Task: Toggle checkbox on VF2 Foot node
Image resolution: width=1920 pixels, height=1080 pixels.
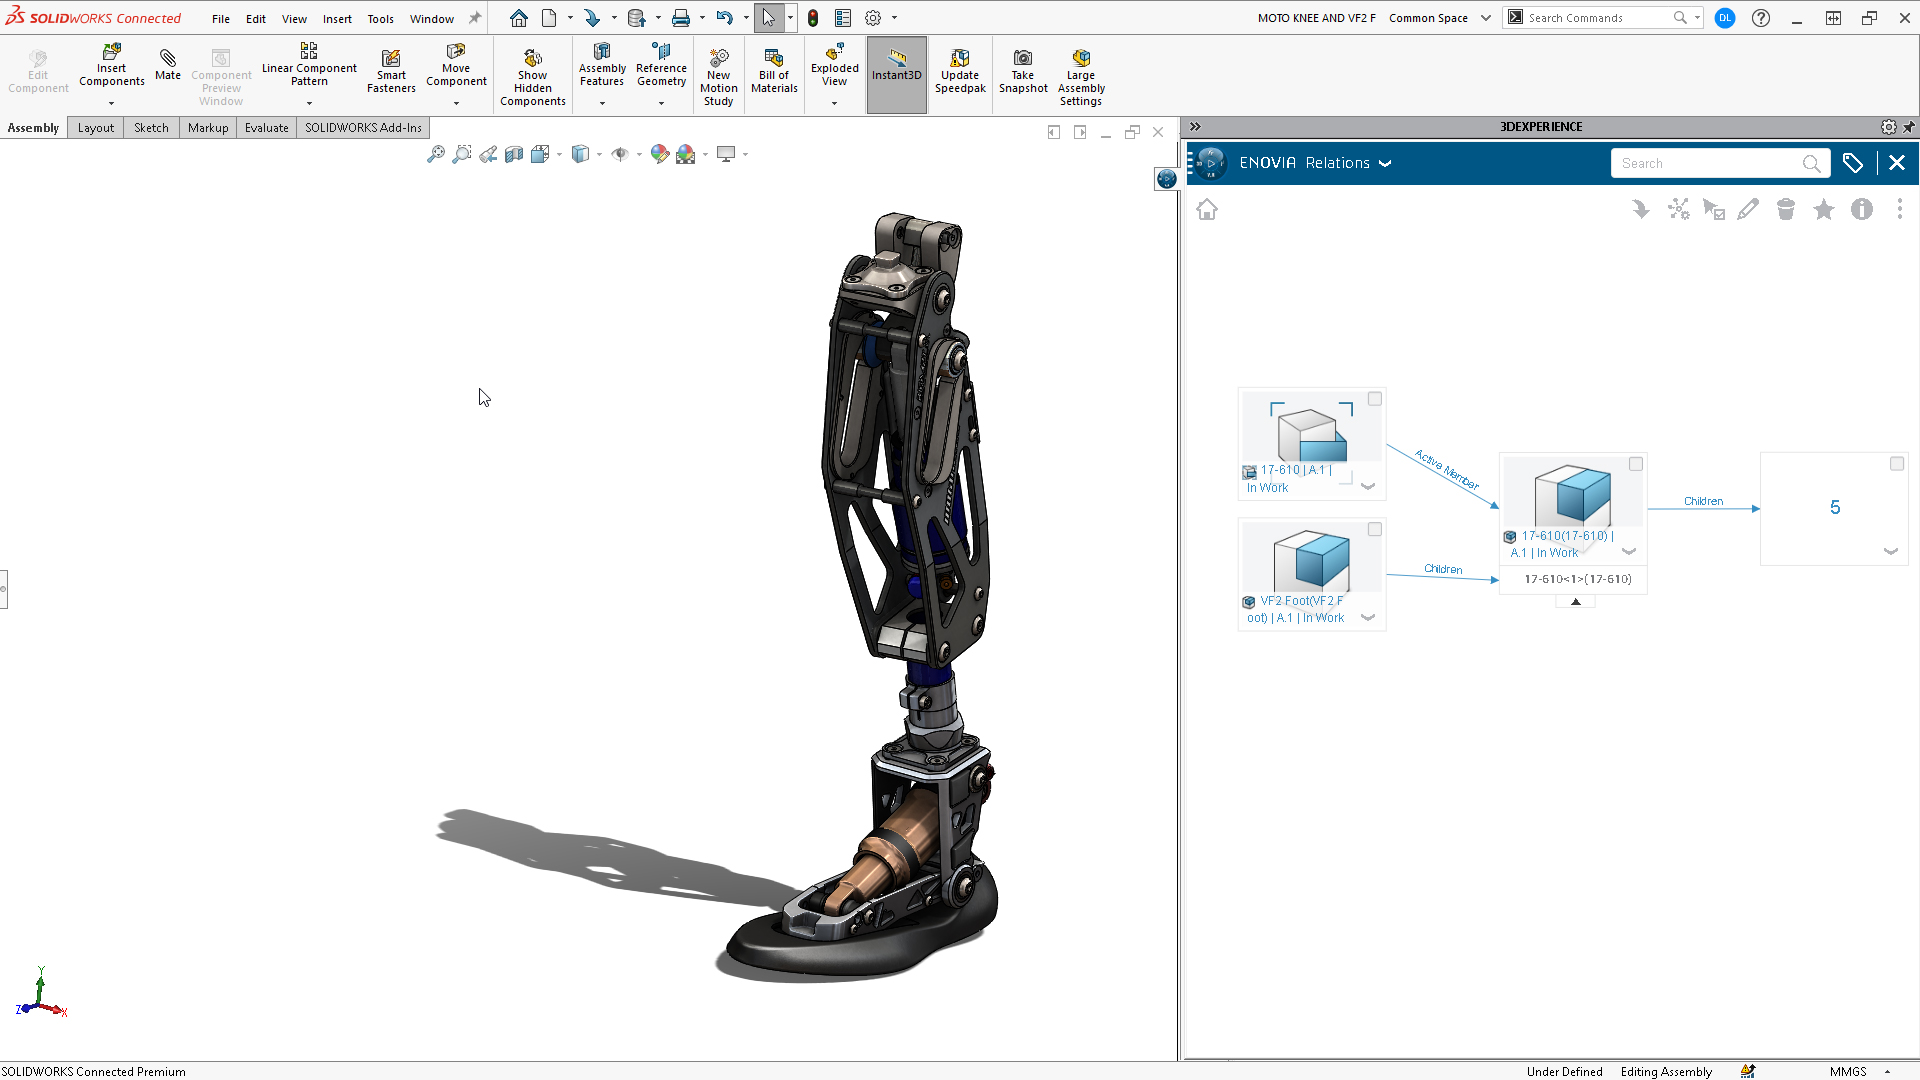Action: click(1374, 529)
